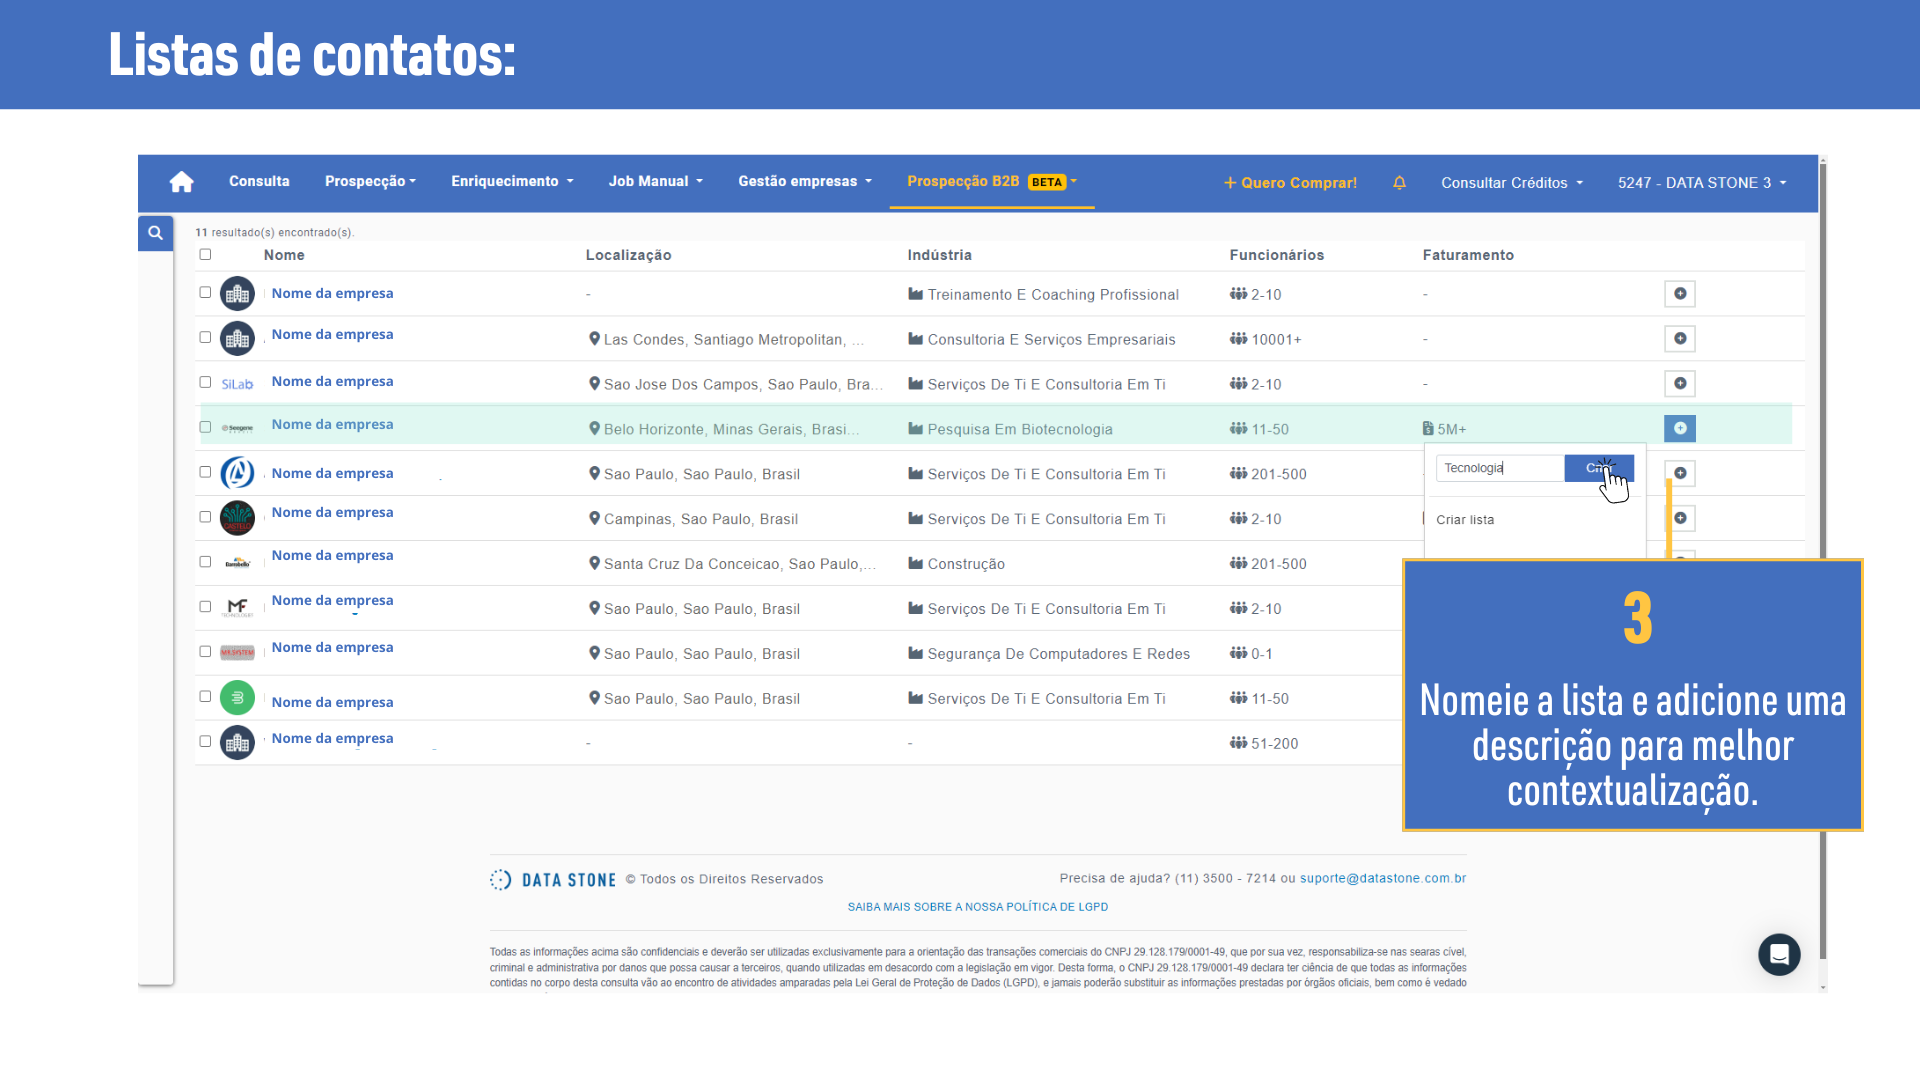Select the checkbox for the Belo Horizonte row

205,427
